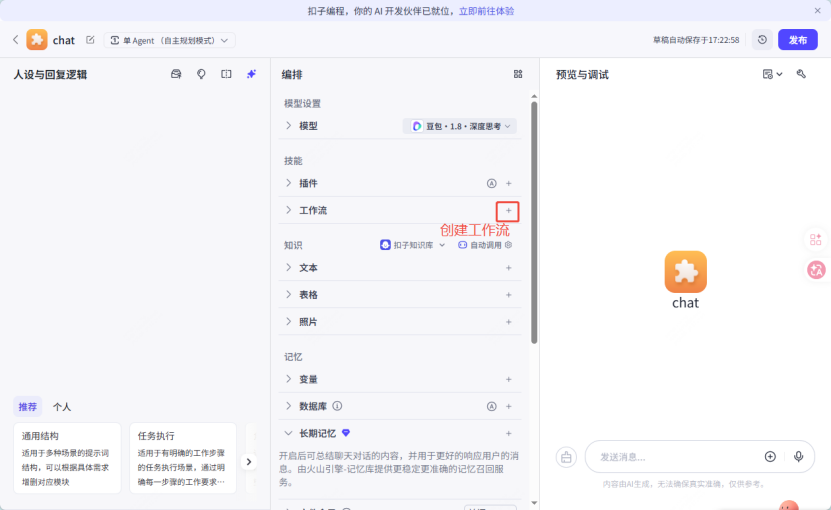Click the microphone voice input icon
The image size is (831, 510).
coord(798,456)
